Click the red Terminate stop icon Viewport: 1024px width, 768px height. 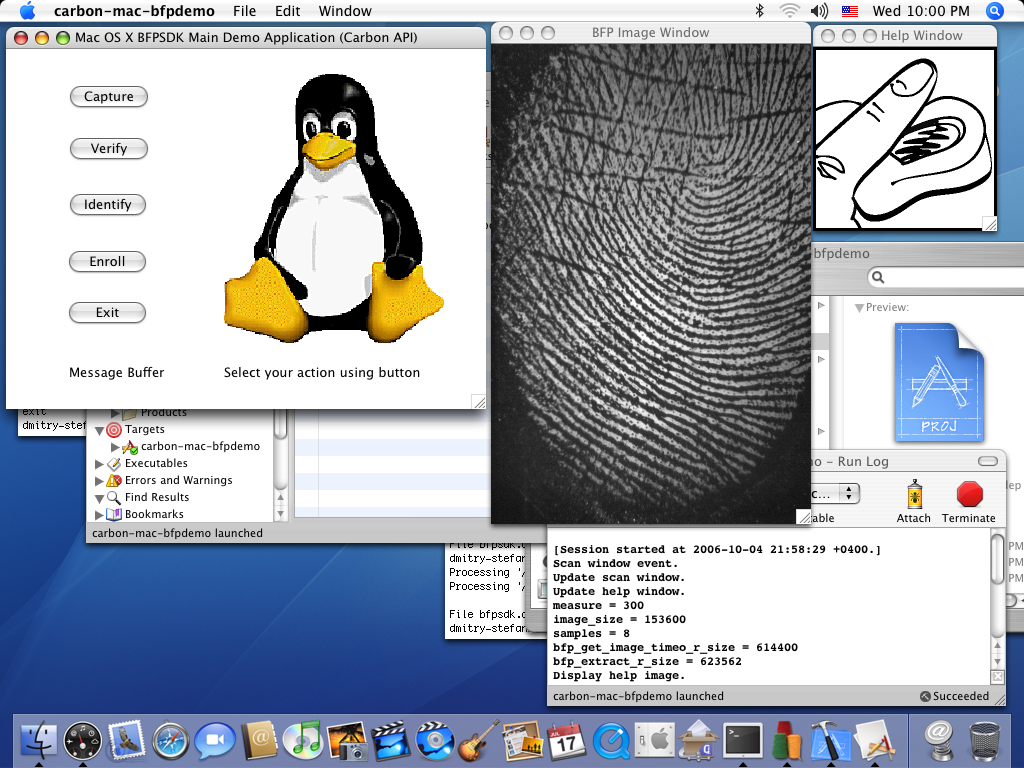[x=969, y=495]
